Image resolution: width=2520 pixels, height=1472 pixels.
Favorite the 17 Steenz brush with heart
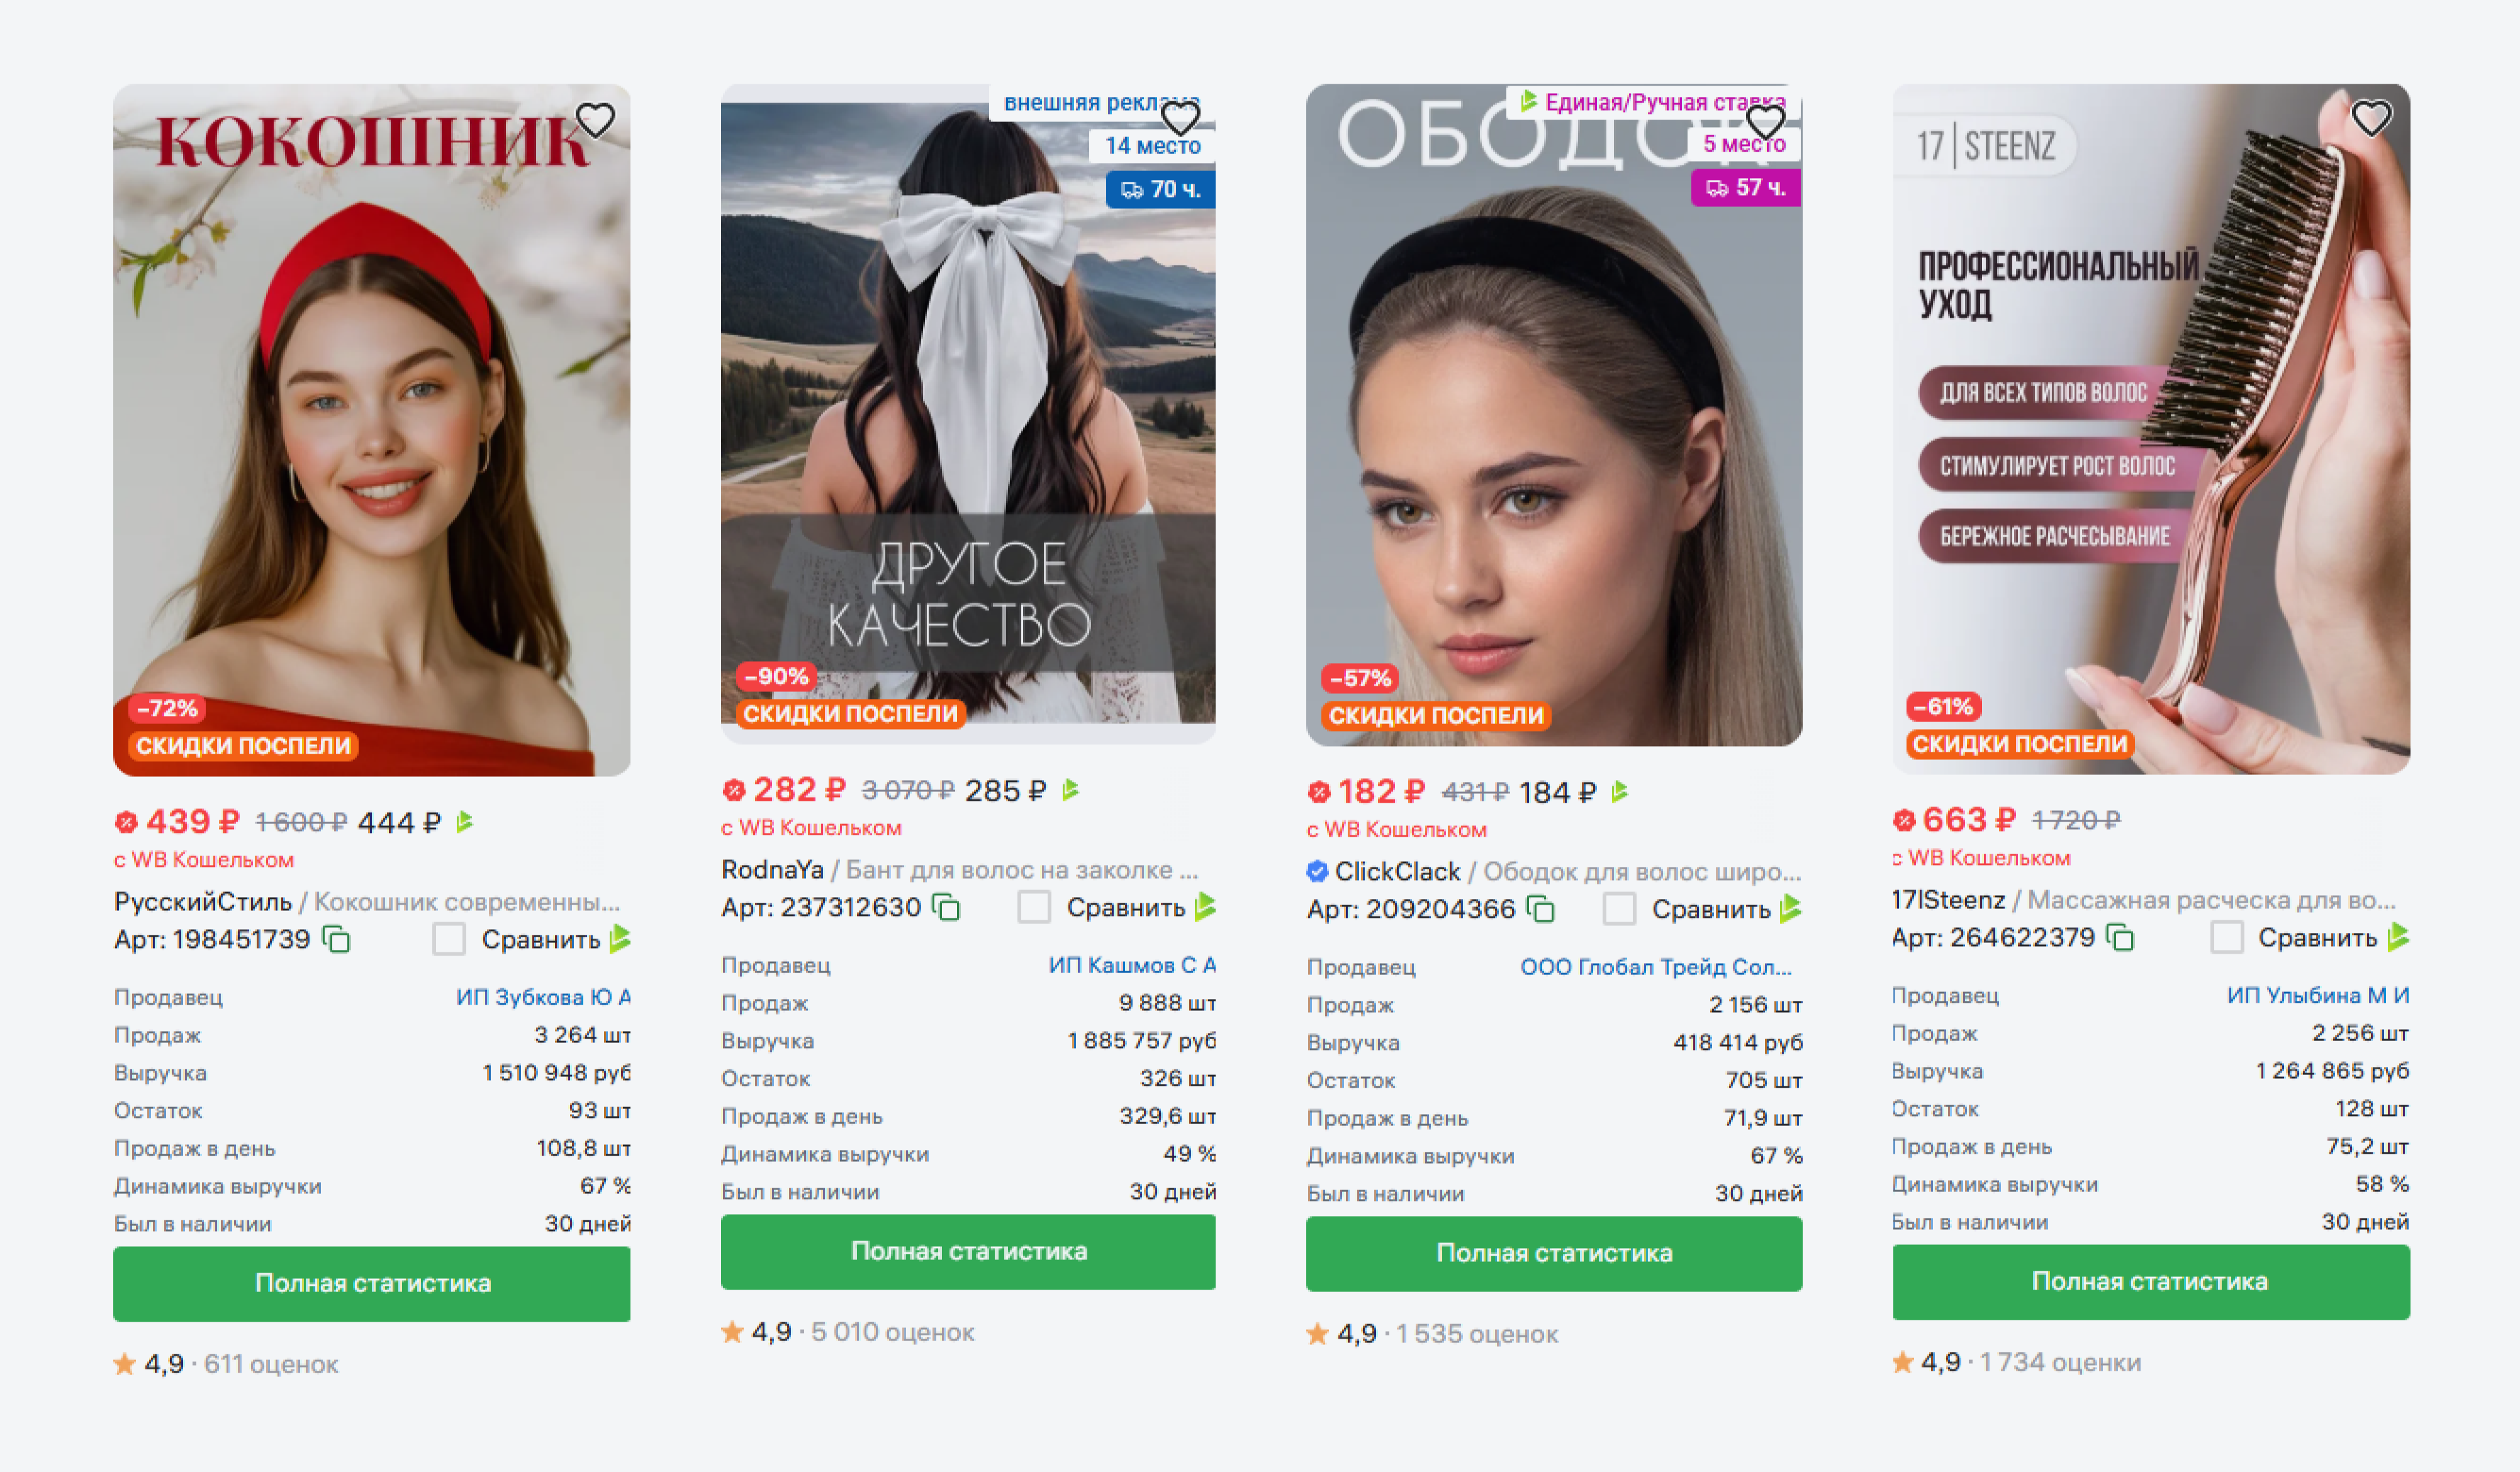tap(2371, 118)
